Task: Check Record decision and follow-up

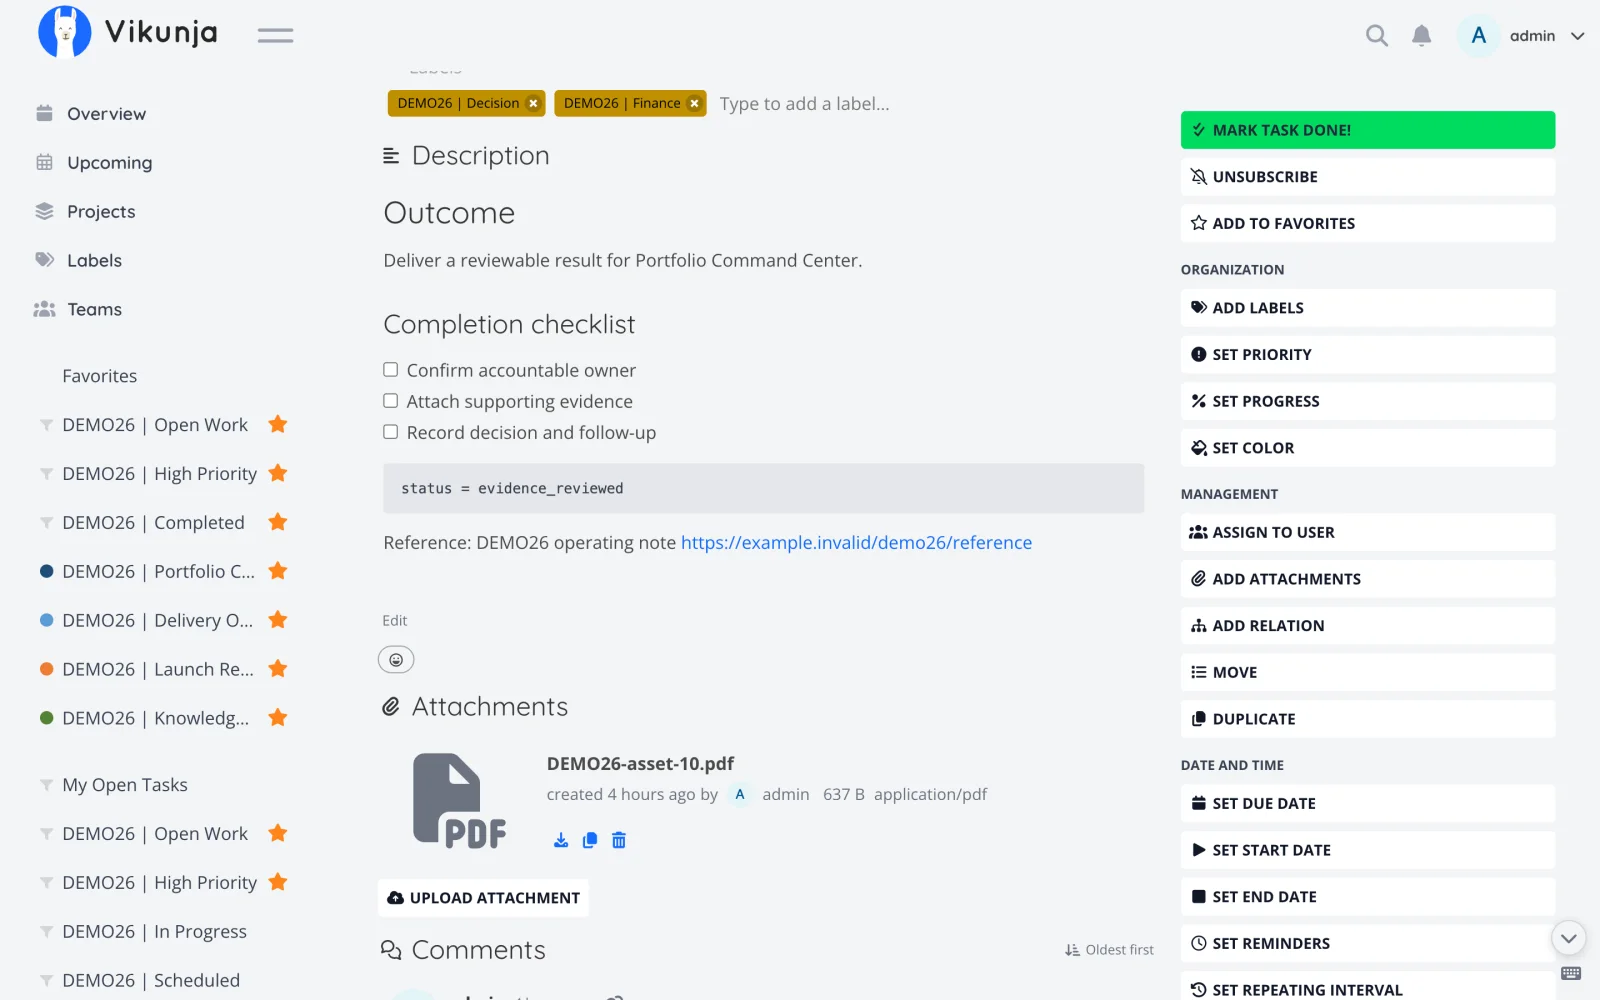Action: (391, 432)
